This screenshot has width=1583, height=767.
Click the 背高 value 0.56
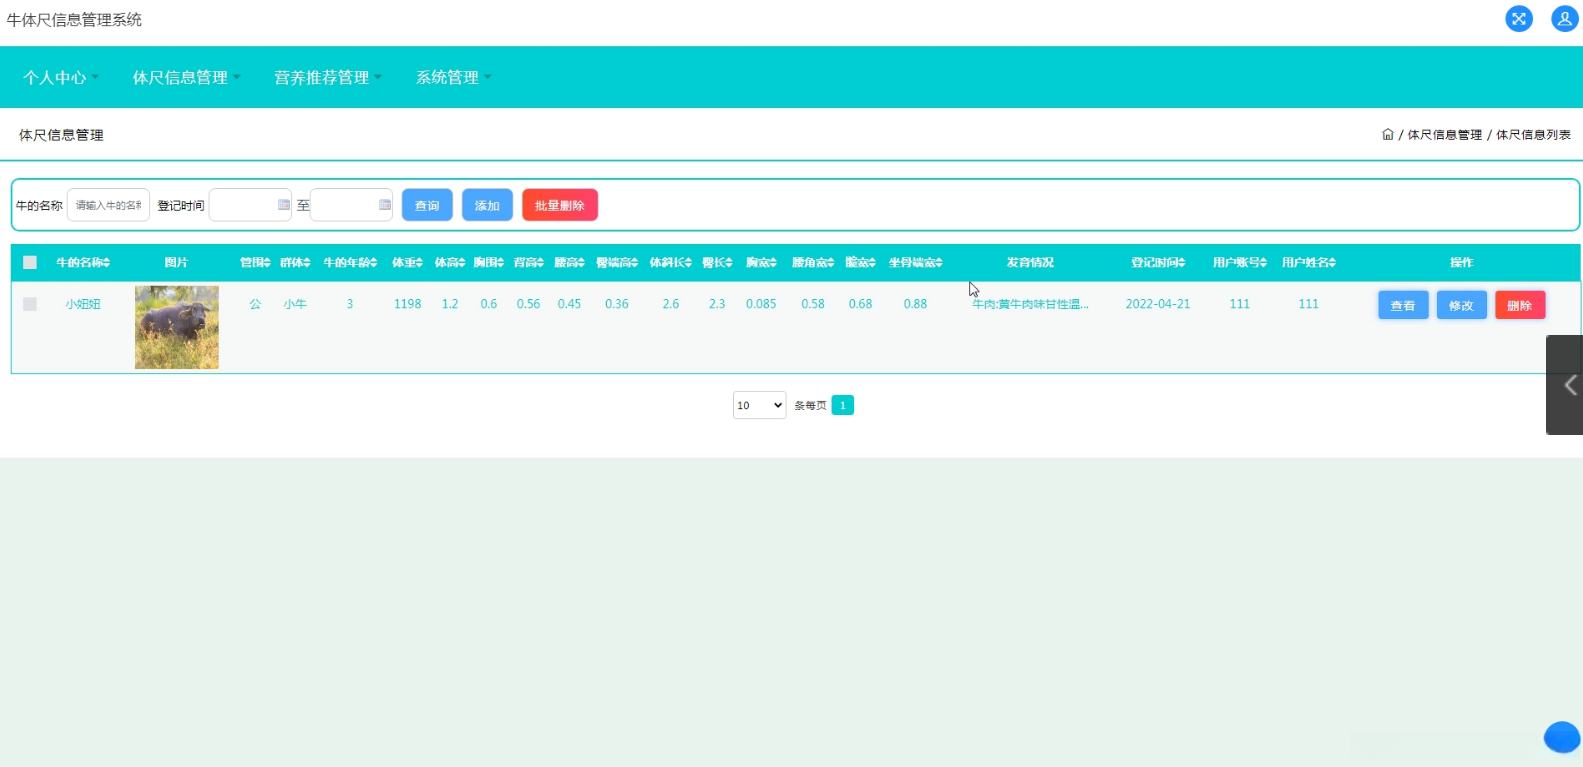click(x=529, y=304)
